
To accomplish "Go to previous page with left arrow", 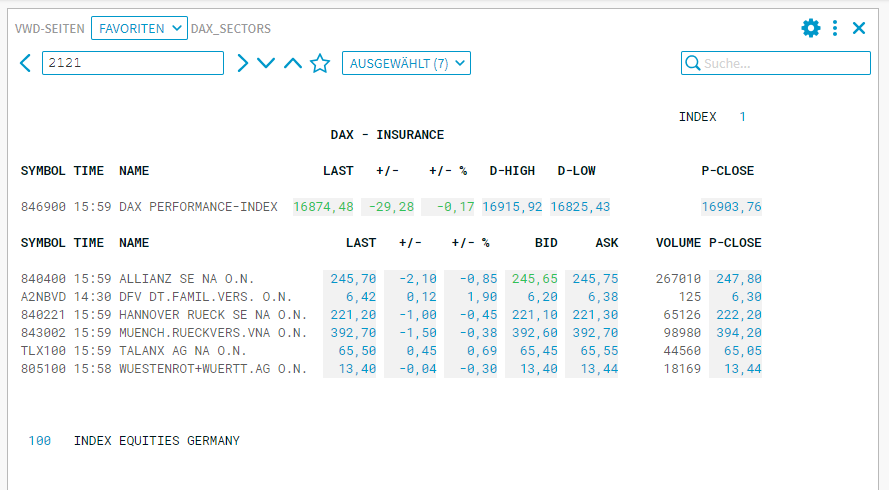I will (26, 64).
